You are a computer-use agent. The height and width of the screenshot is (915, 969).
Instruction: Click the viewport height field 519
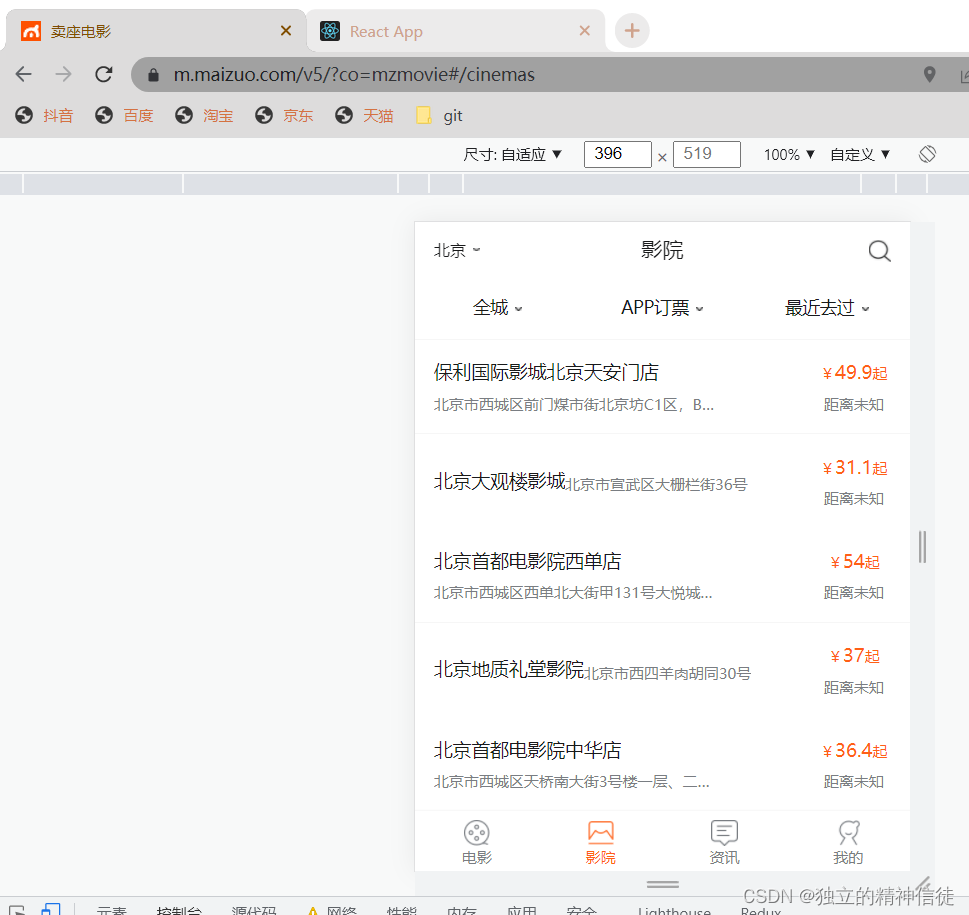706,154
